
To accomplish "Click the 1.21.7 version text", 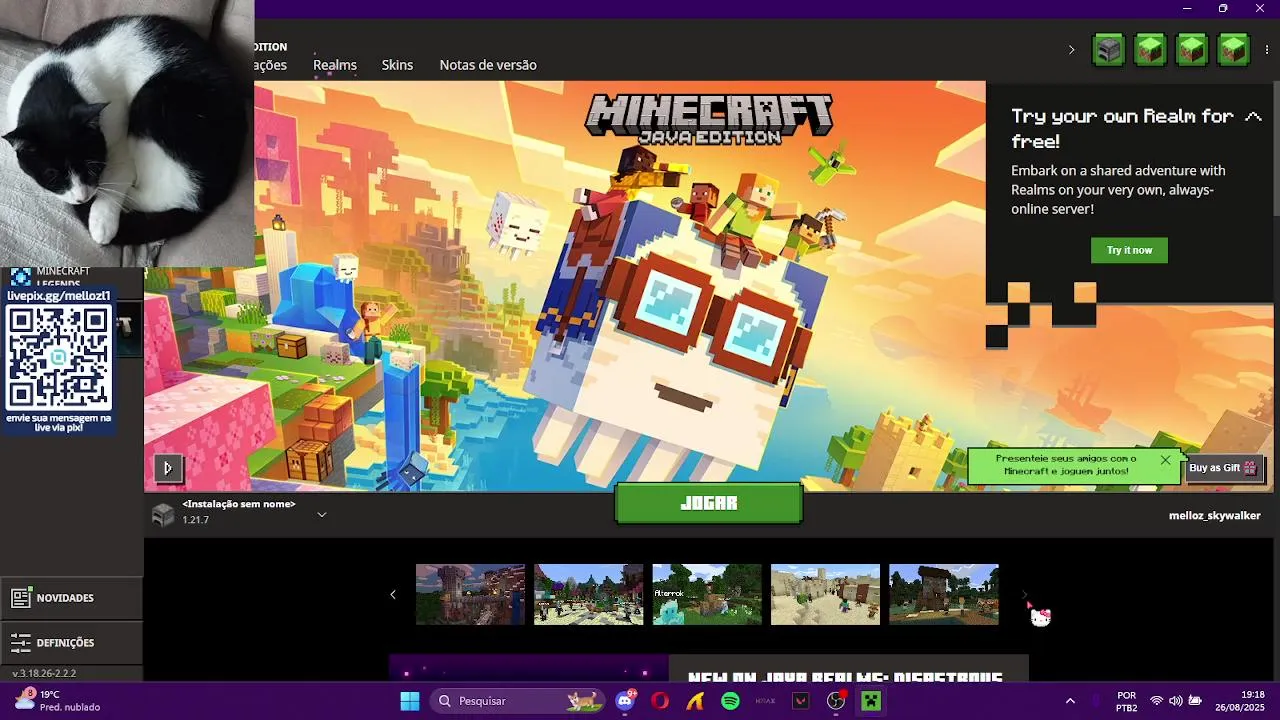I will [195, 520].
